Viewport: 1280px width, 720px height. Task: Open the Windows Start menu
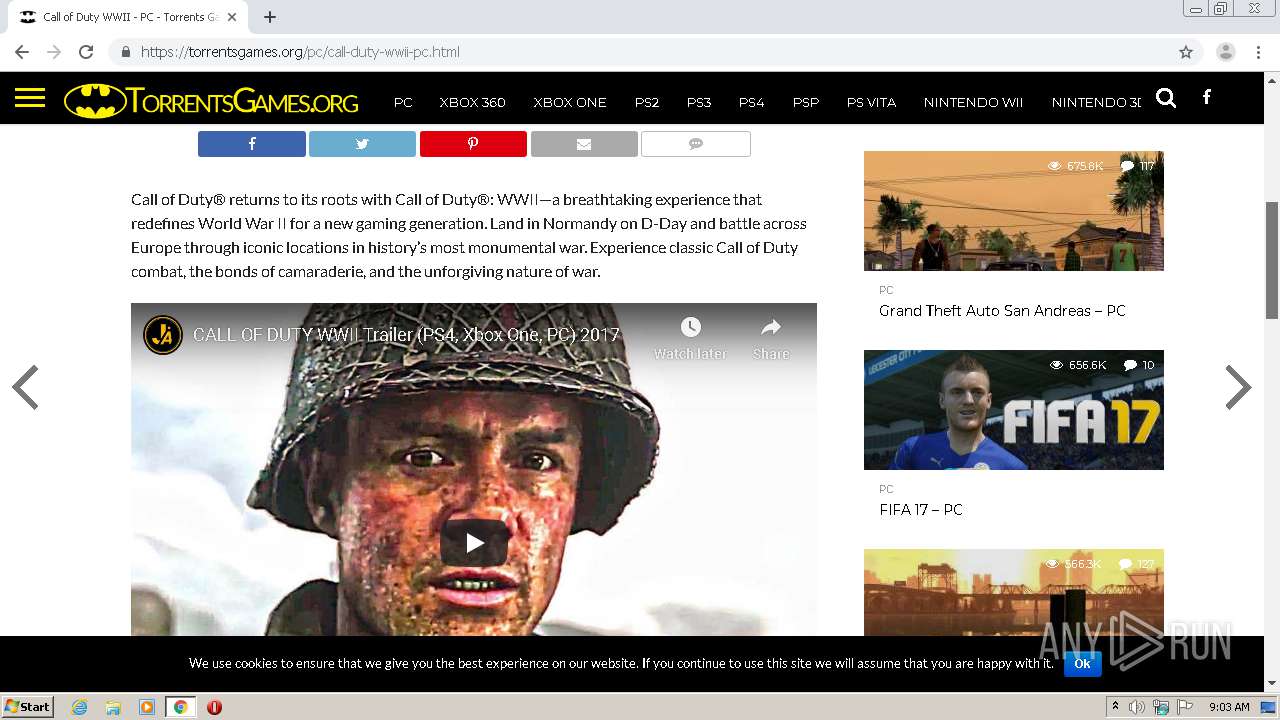pyautogui.click(x=28, y=707)
